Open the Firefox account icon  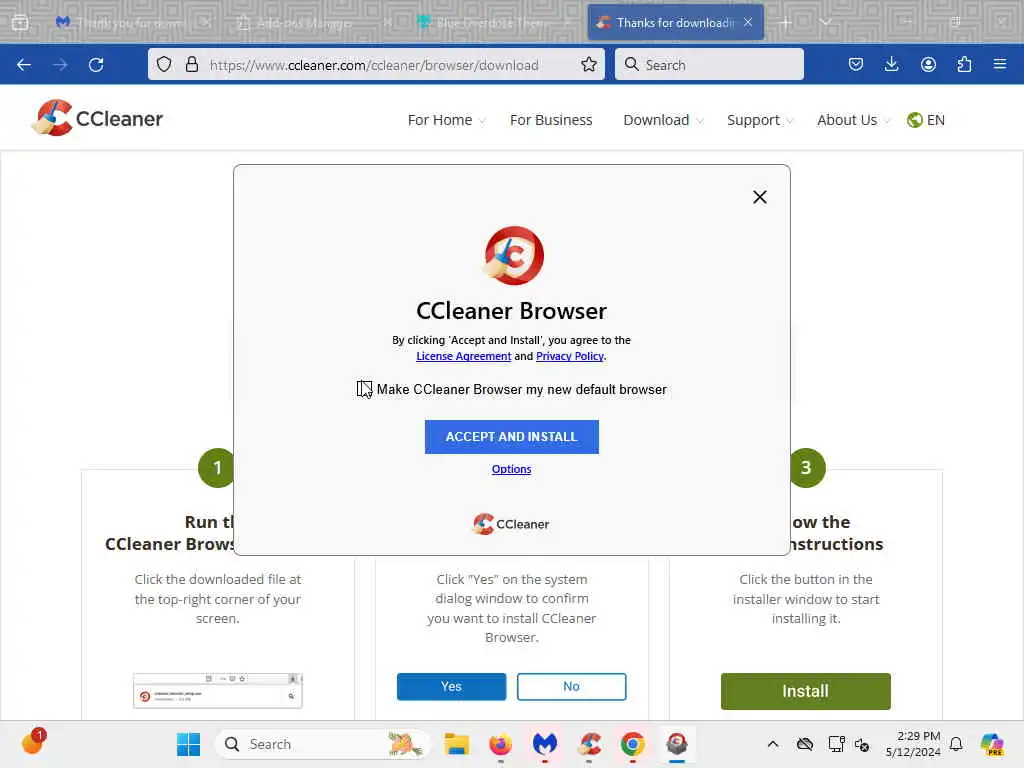pos(928,64)
